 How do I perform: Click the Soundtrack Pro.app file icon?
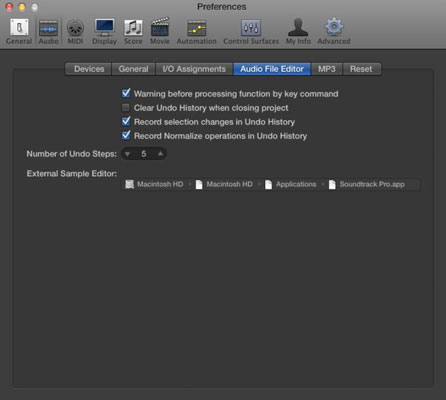pyautogui.click(x=332, y=184)
